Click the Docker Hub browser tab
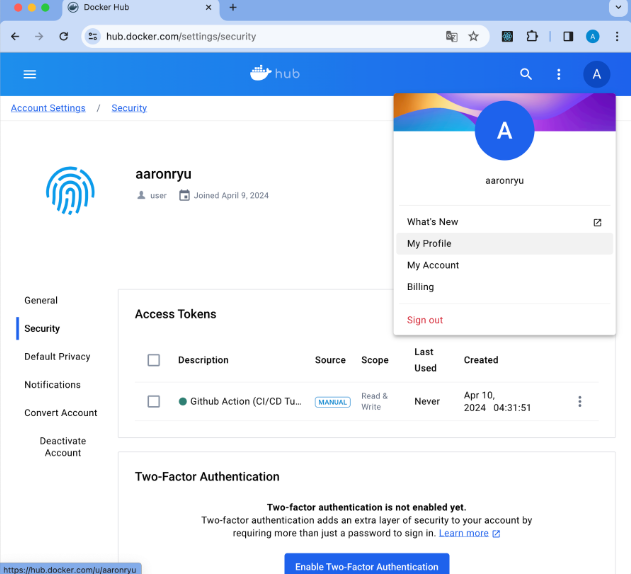Viewport: 631px width, 574px height. 141,8
